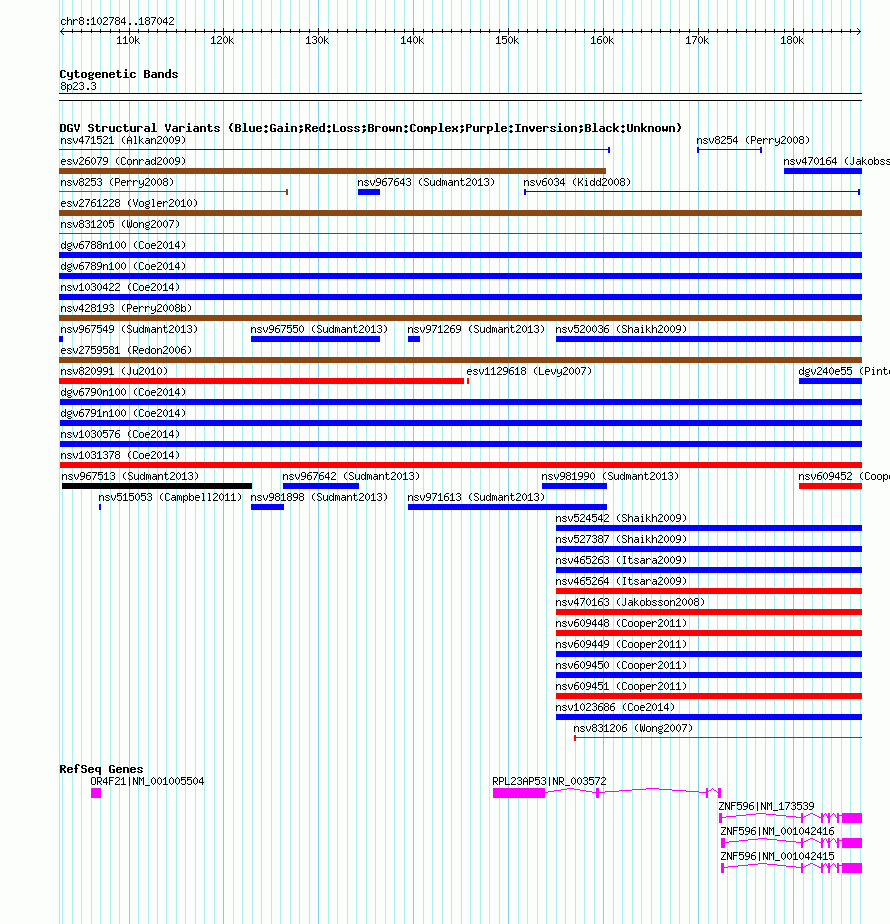Image resolution: width=890 pixels, height=924 pixels.
Task: Click nsv609451 (Cooper2011) label
Action: click(621, 687)
